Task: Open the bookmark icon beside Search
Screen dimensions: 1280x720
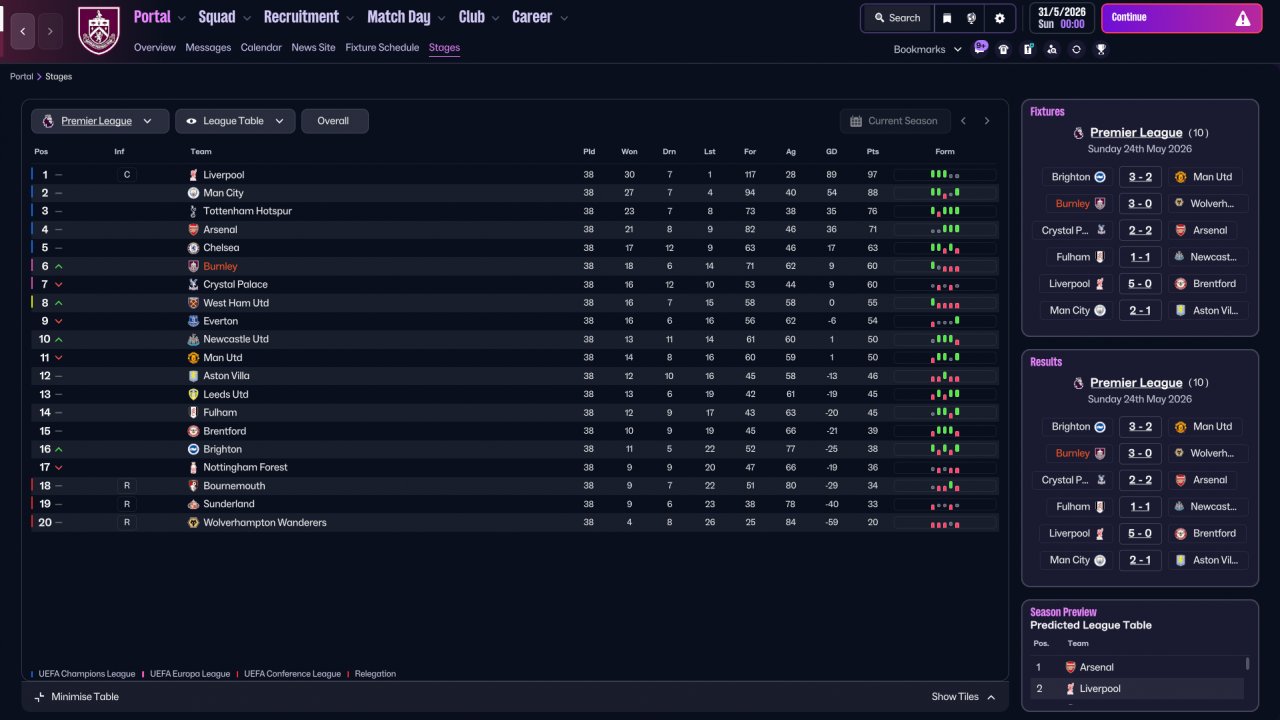Action: [x=947, y=18]
